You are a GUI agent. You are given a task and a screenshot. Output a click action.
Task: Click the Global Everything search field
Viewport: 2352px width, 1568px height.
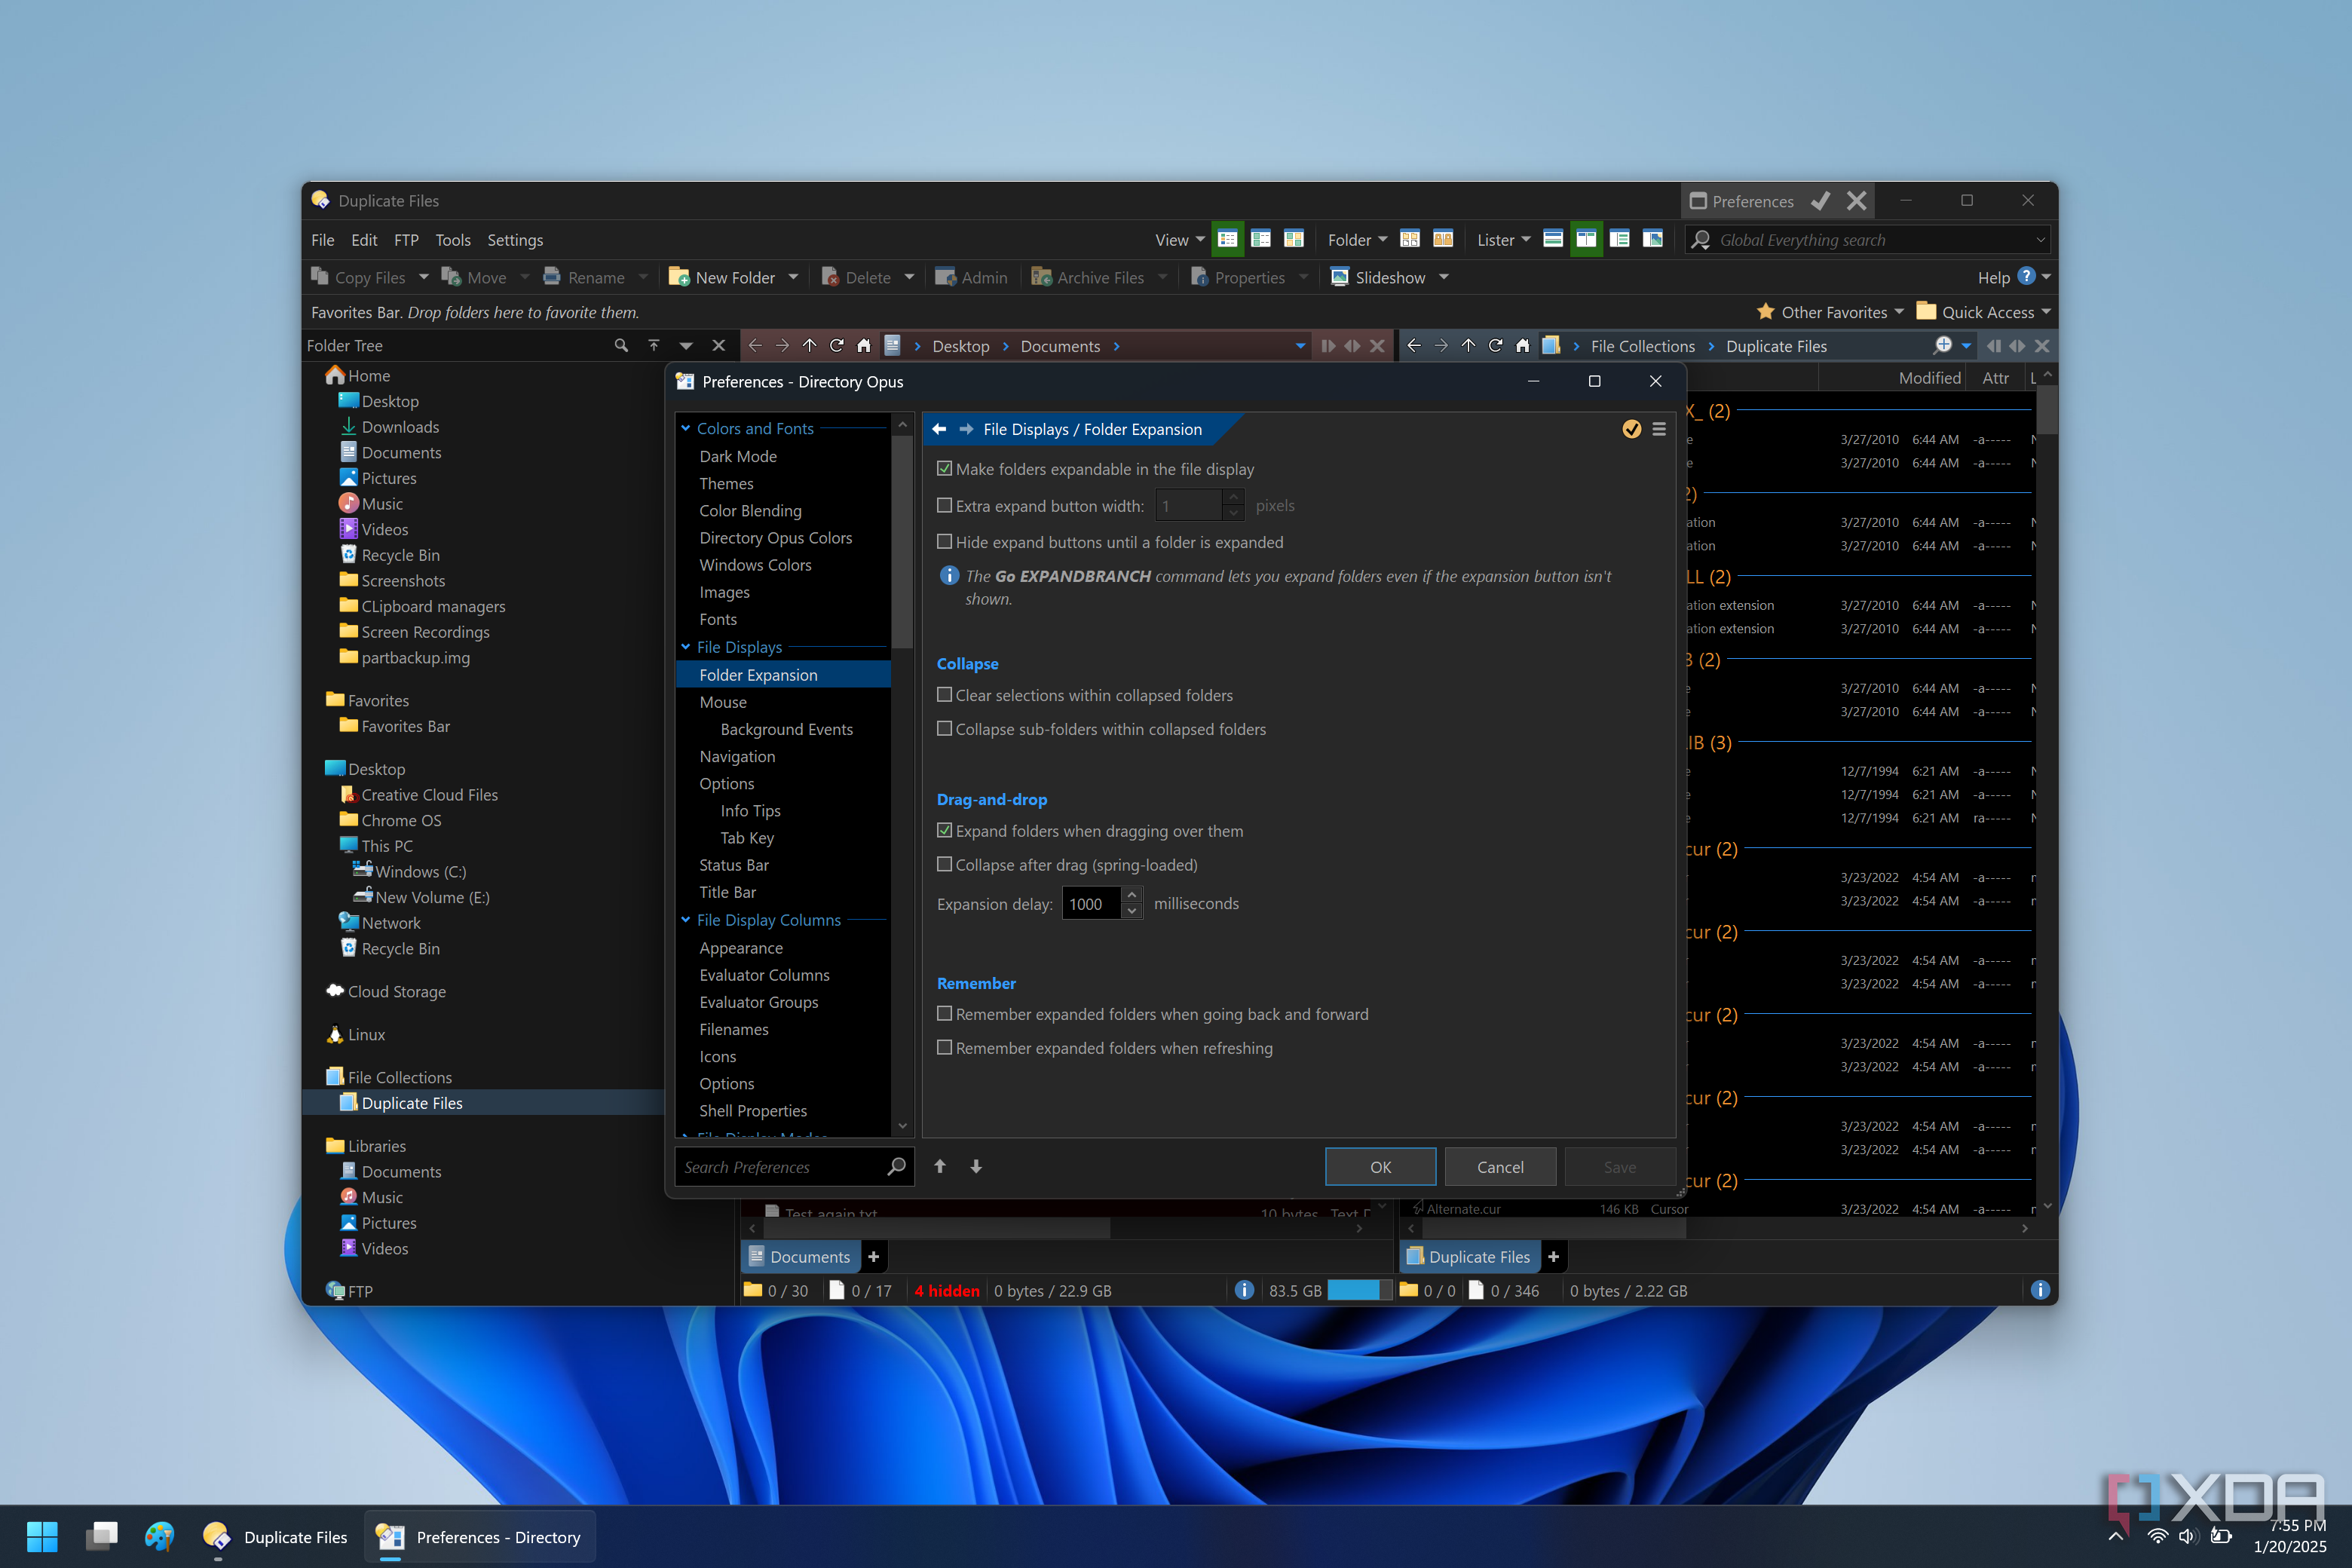(1869, 240)
